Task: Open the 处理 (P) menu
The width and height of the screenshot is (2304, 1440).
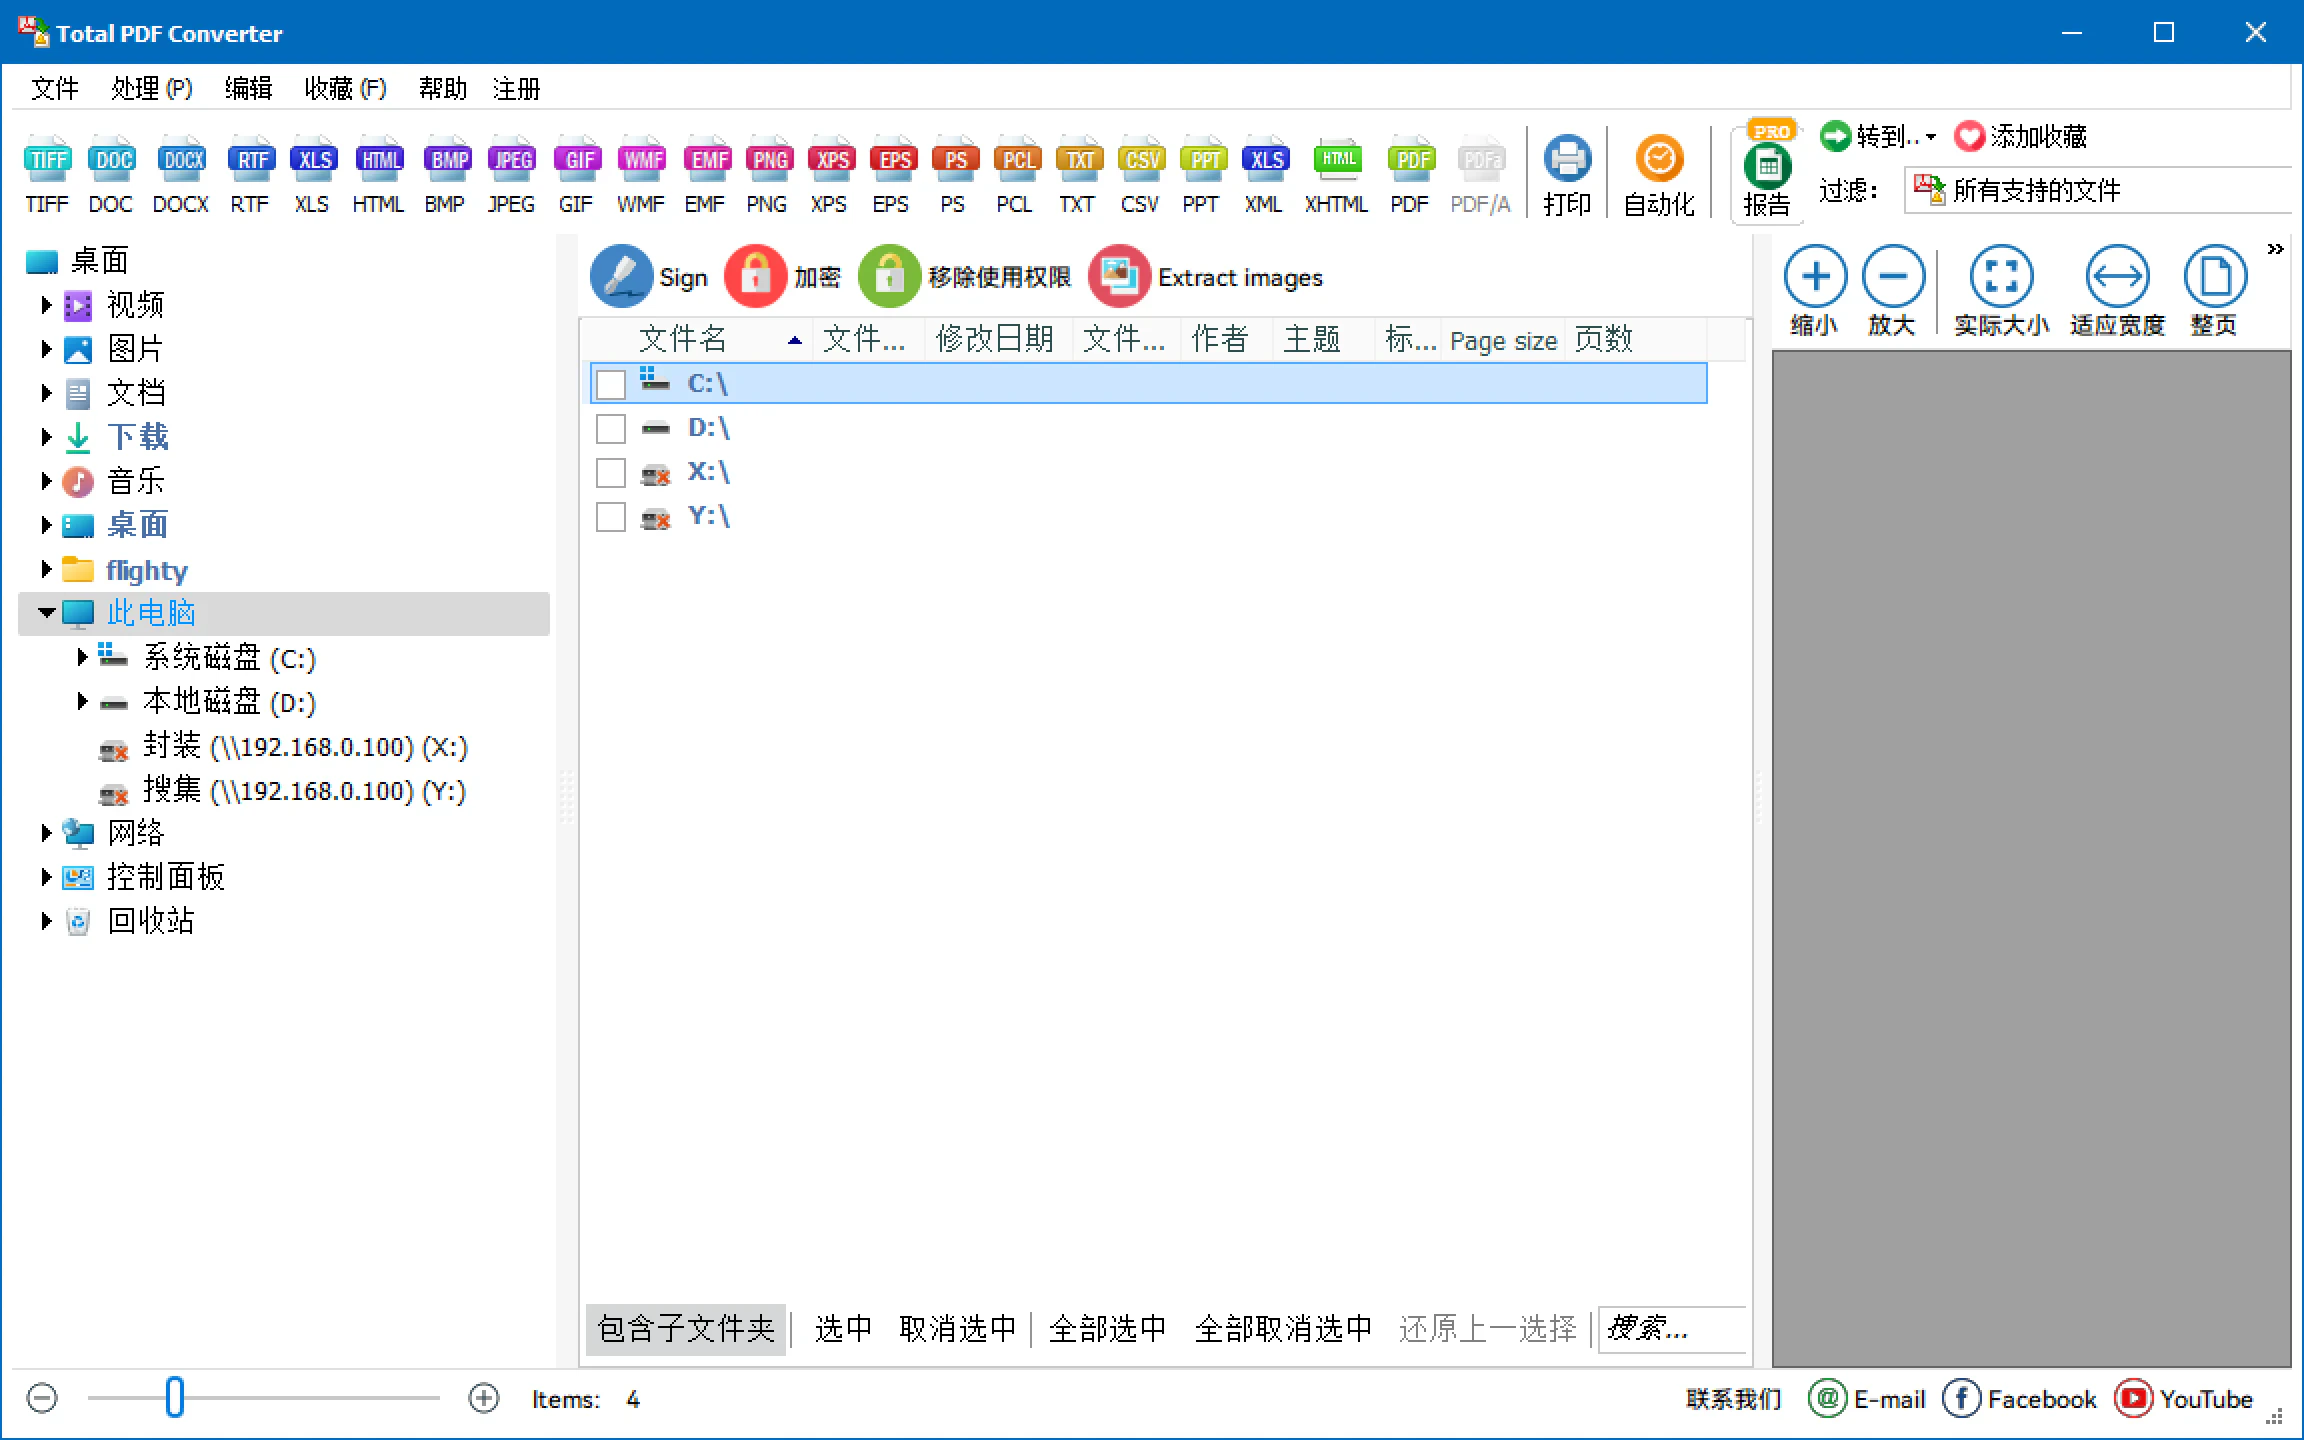Action: click(x=151, y=89)
